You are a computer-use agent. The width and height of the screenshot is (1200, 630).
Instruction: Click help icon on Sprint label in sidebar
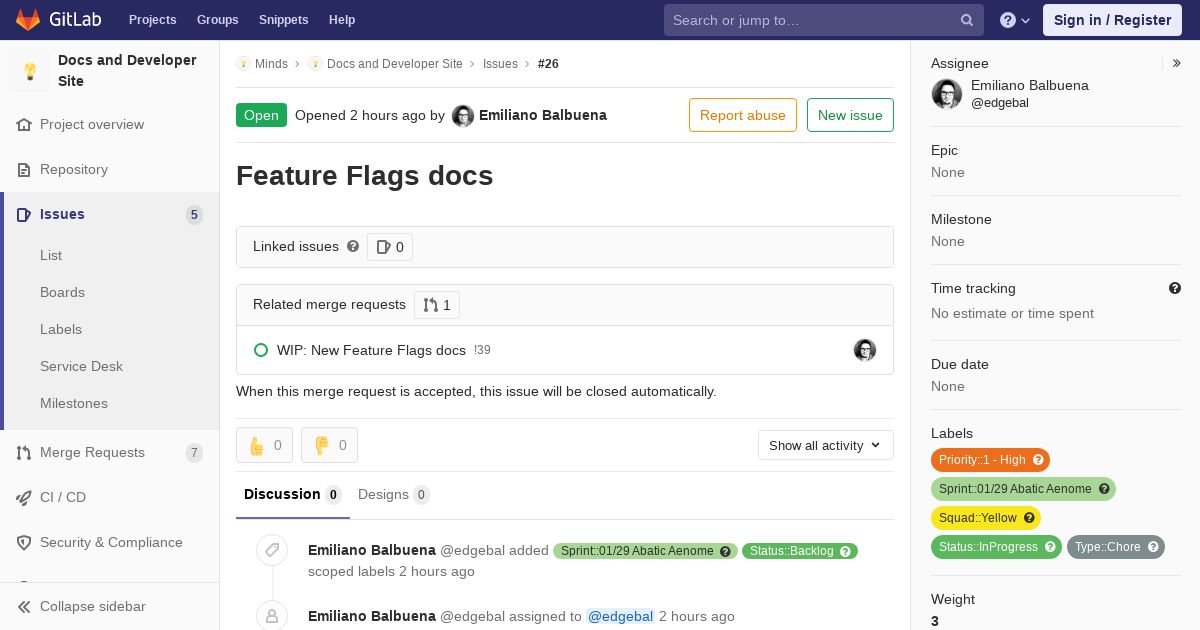coord(1104,489)
